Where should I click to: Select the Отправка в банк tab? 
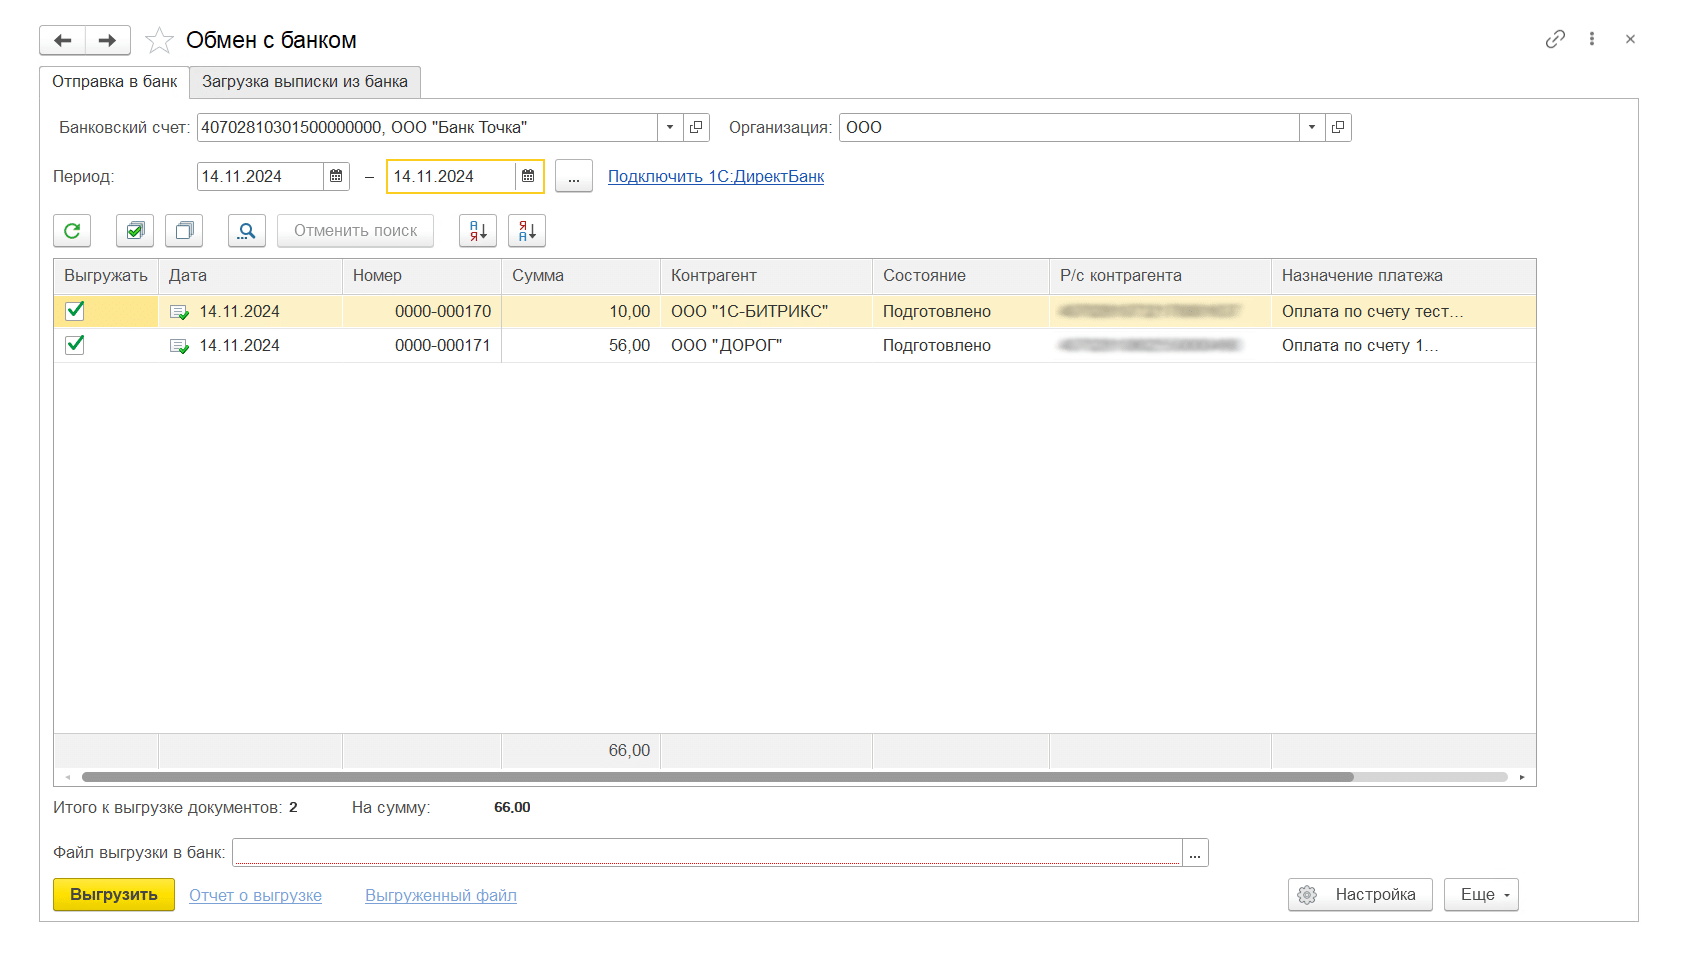114,82
